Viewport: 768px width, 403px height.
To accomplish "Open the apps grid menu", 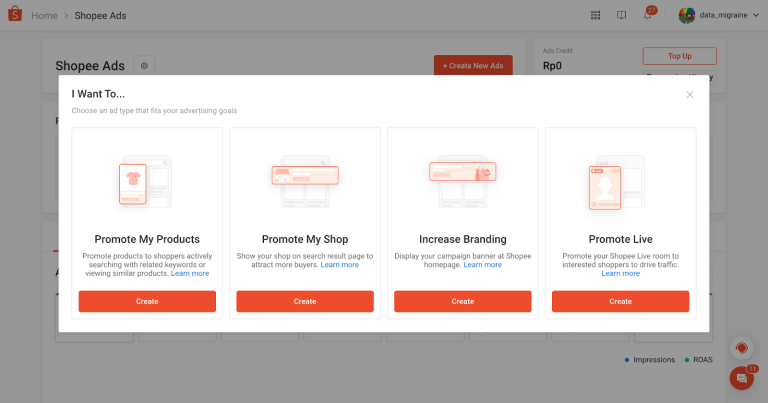I will click(x=596, y=15).
